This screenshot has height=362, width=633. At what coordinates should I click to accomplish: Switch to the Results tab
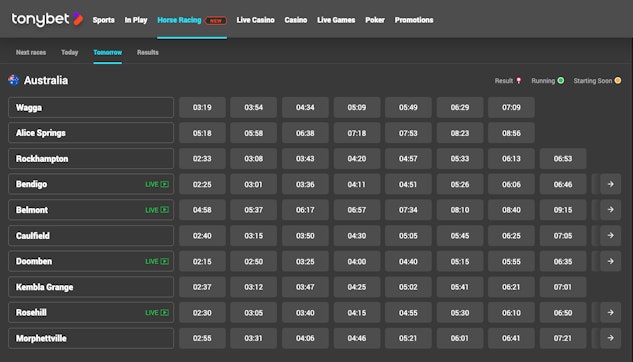click(x=148, y=52)
